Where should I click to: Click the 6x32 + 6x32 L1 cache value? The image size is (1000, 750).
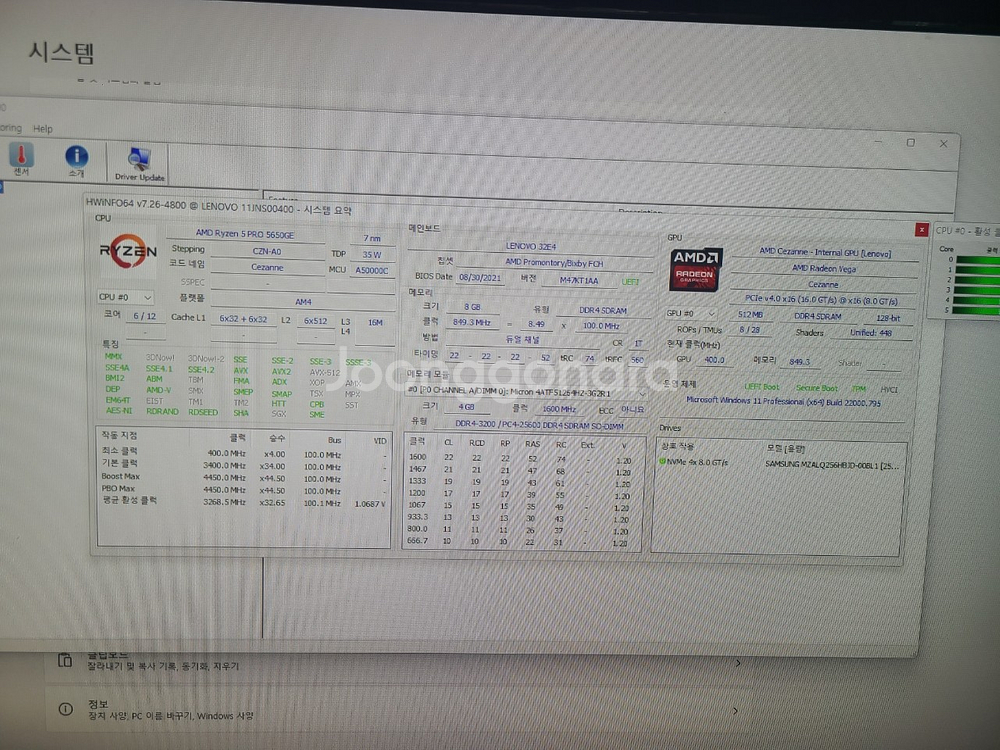(243, 319)
